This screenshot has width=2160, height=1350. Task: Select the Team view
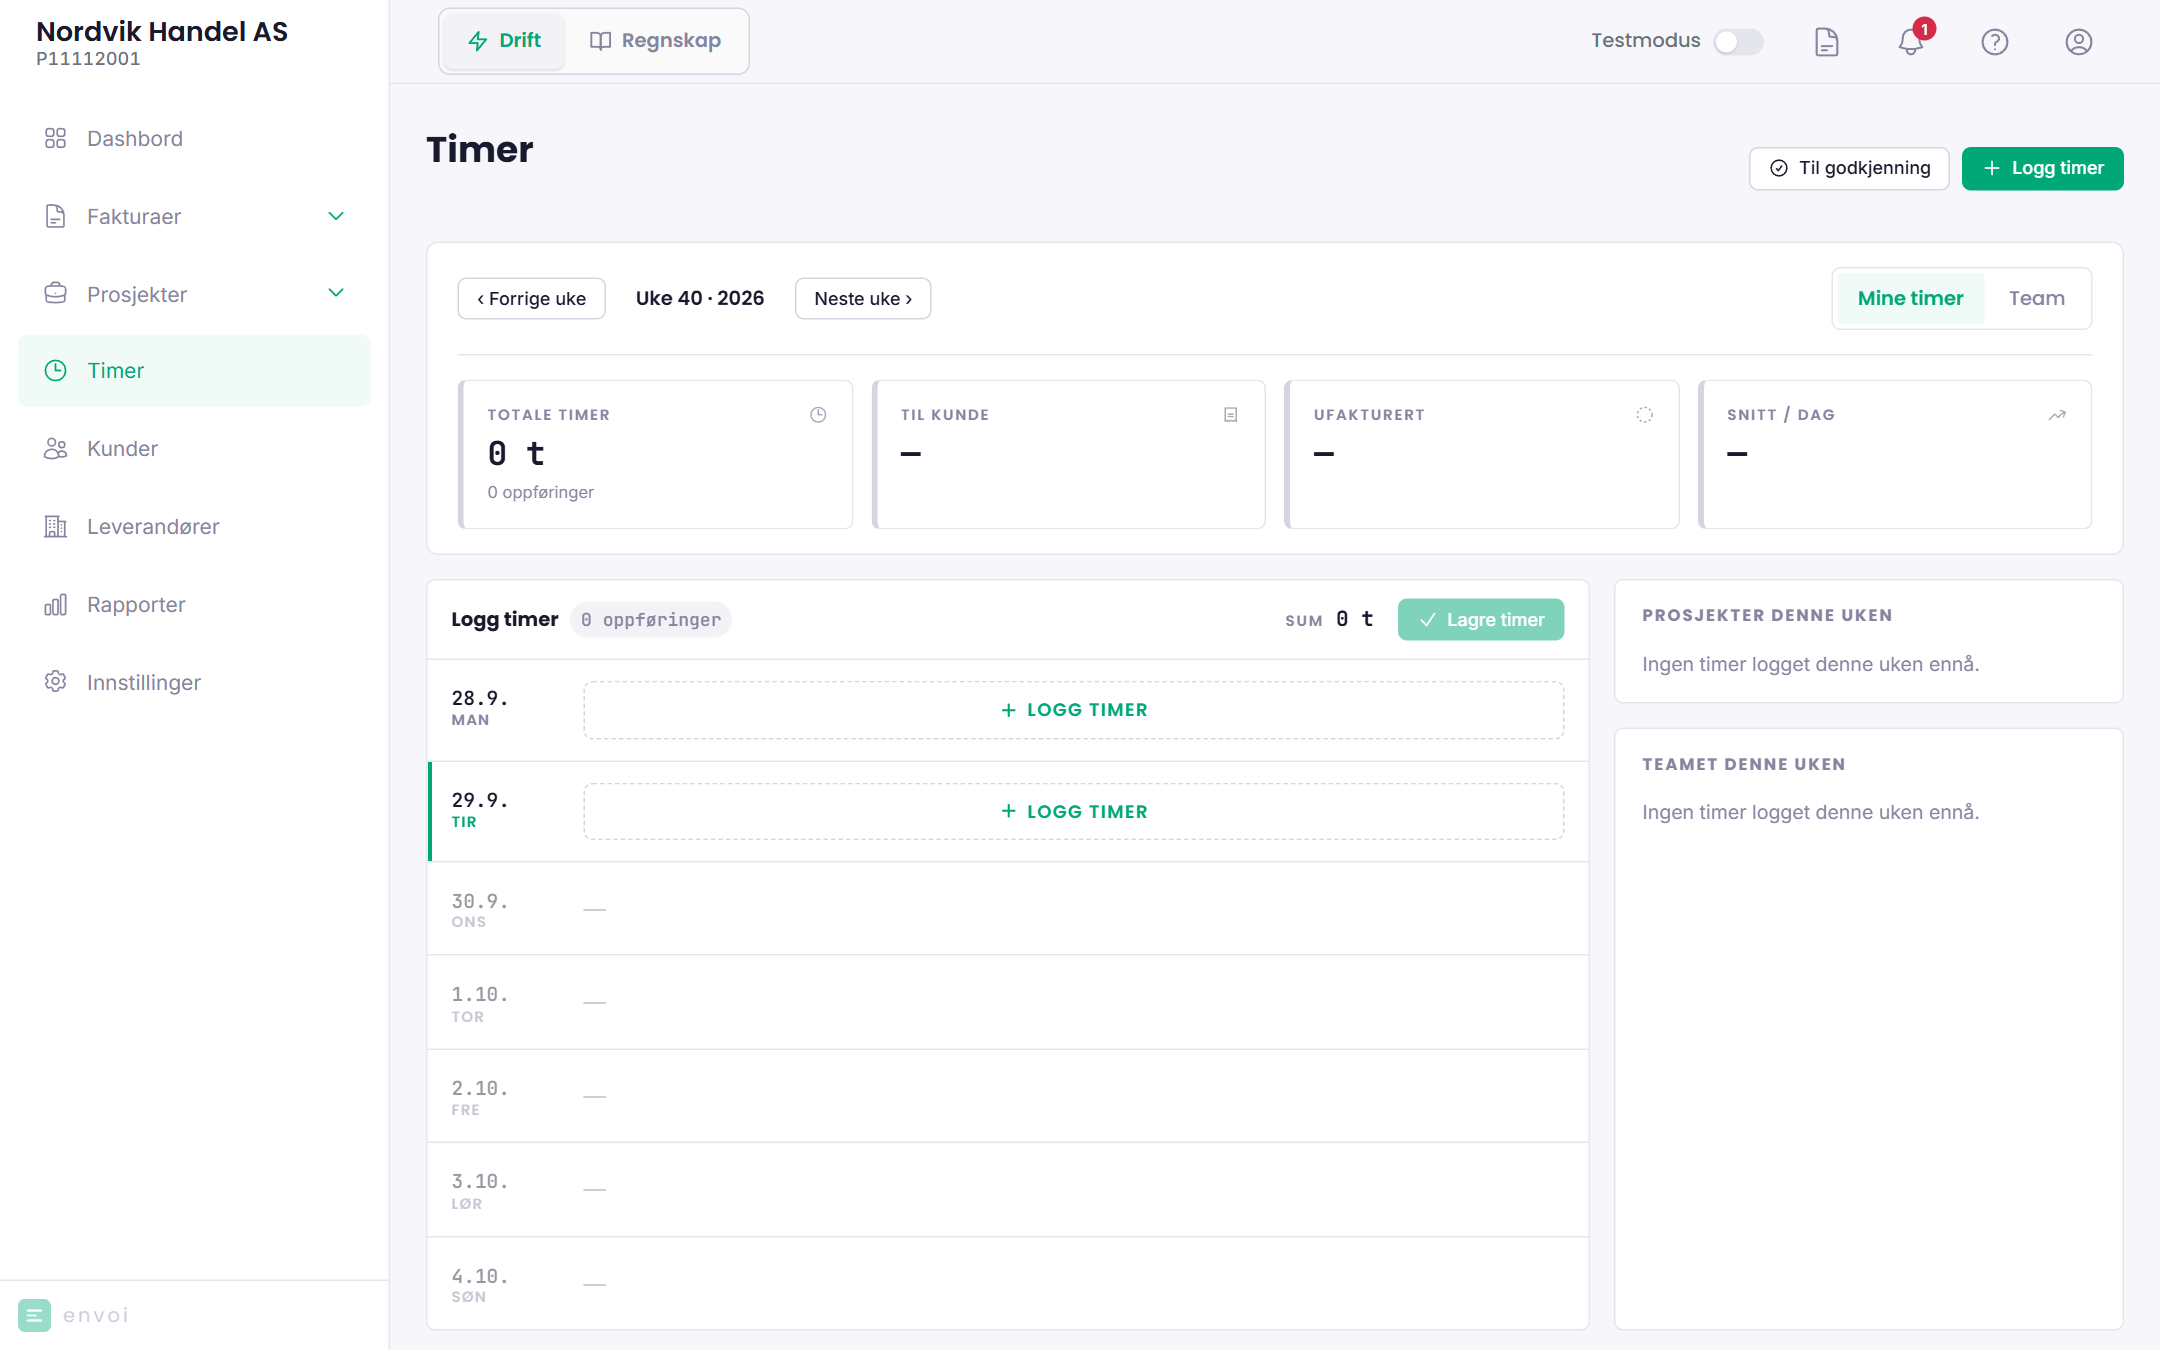tap(2036, 298)
